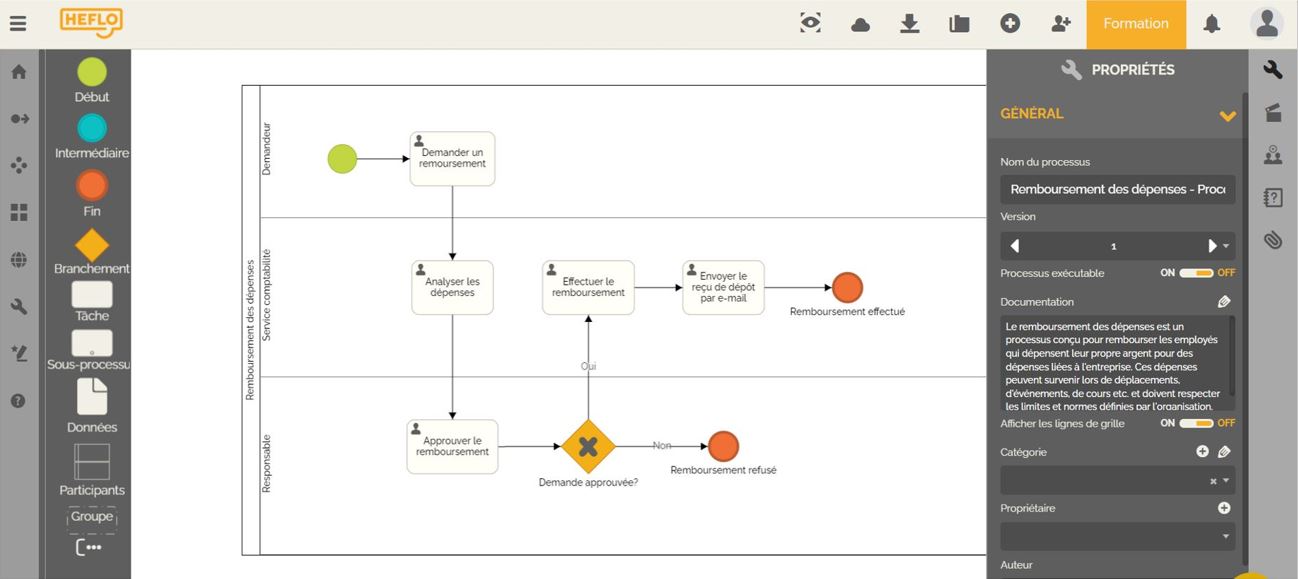
Task: Select the Fin end event shape
Action: pos(92,185)
